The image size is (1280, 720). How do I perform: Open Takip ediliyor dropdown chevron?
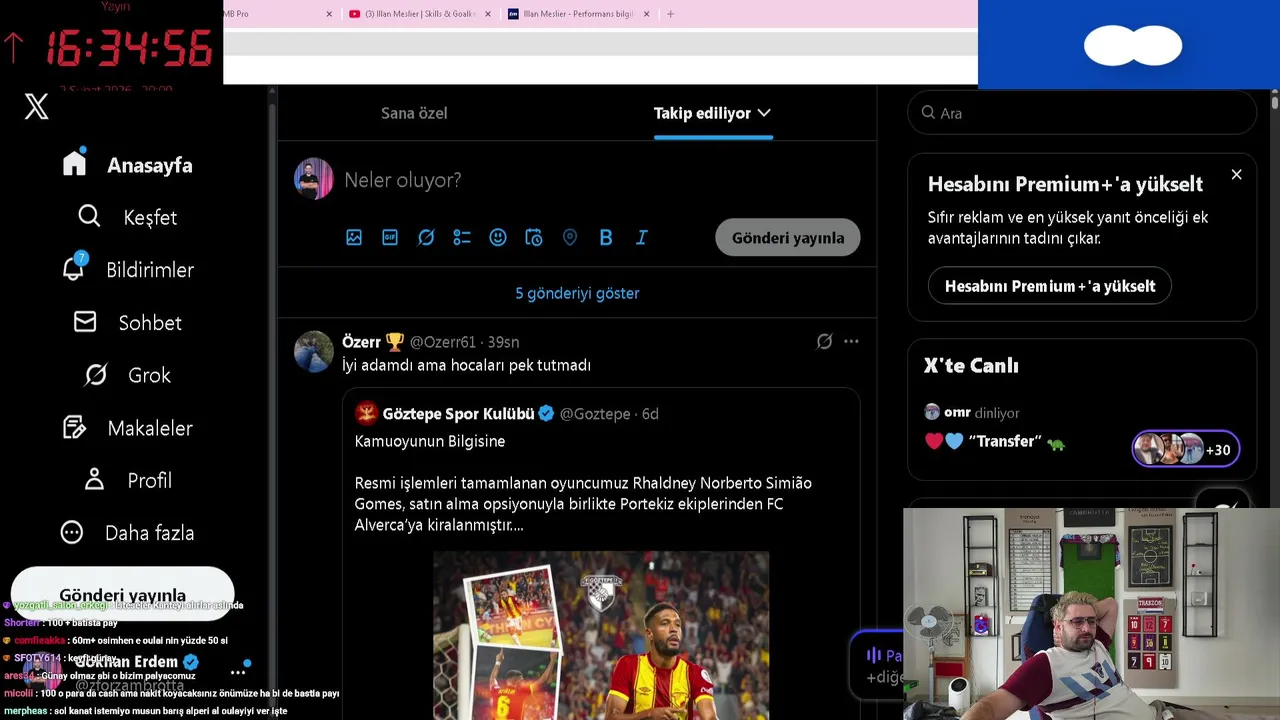pyautogui.click(x=764, y=113)
